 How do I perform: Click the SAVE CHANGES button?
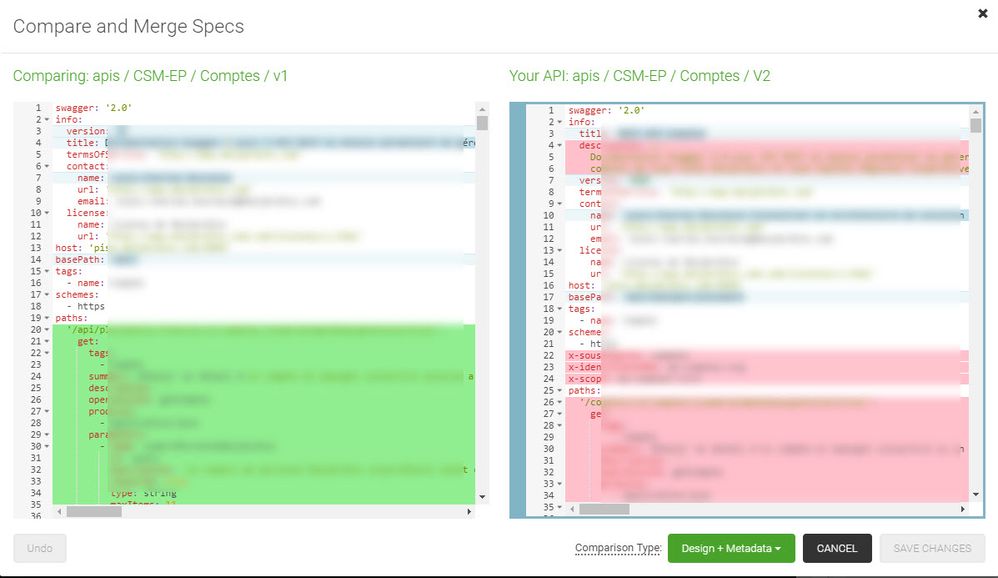[932, 548]
